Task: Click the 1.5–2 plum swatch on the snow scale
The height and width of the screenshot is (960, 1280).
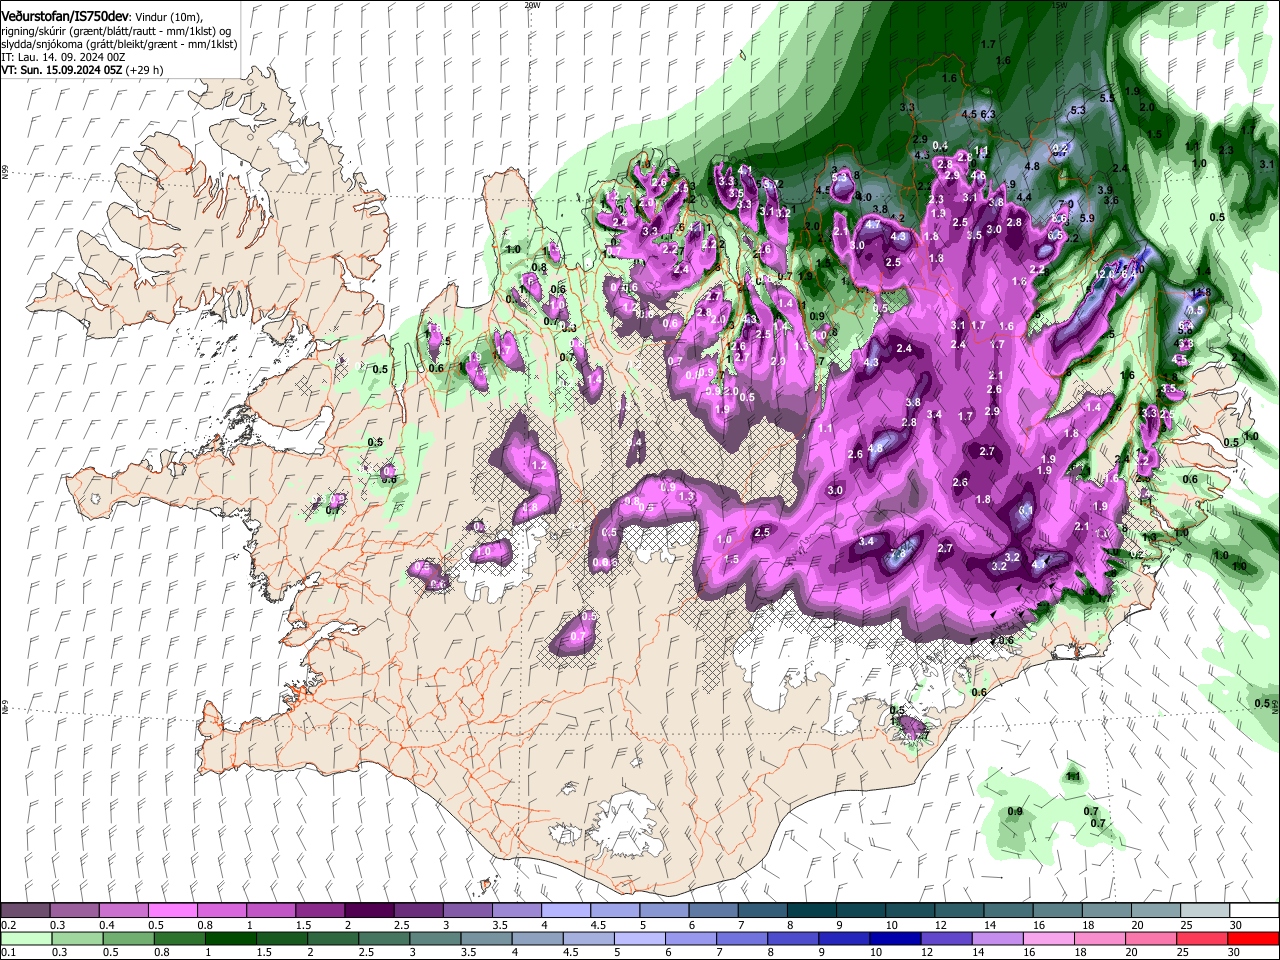Action: click(x=320, y=911)
